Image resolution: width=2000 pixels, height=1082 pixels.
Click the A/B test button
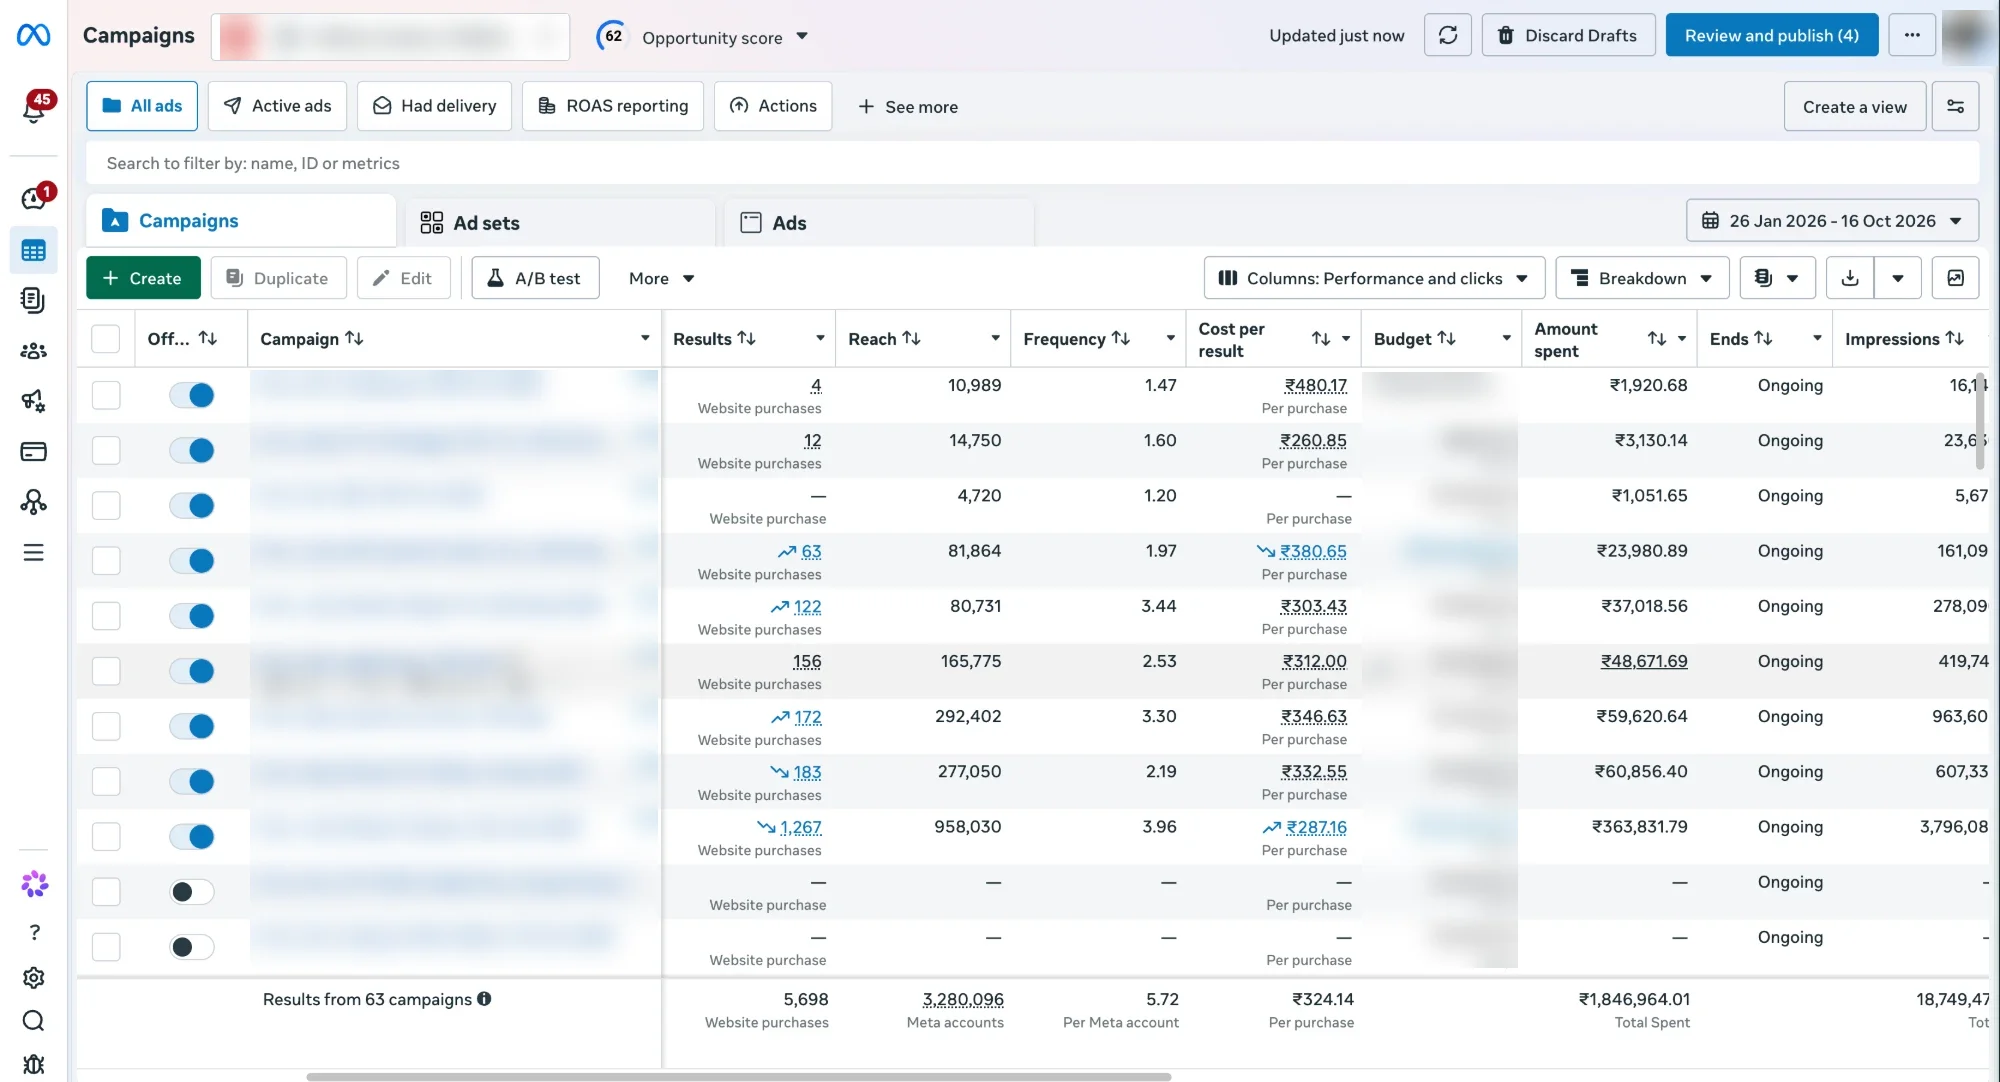[535, 278]
